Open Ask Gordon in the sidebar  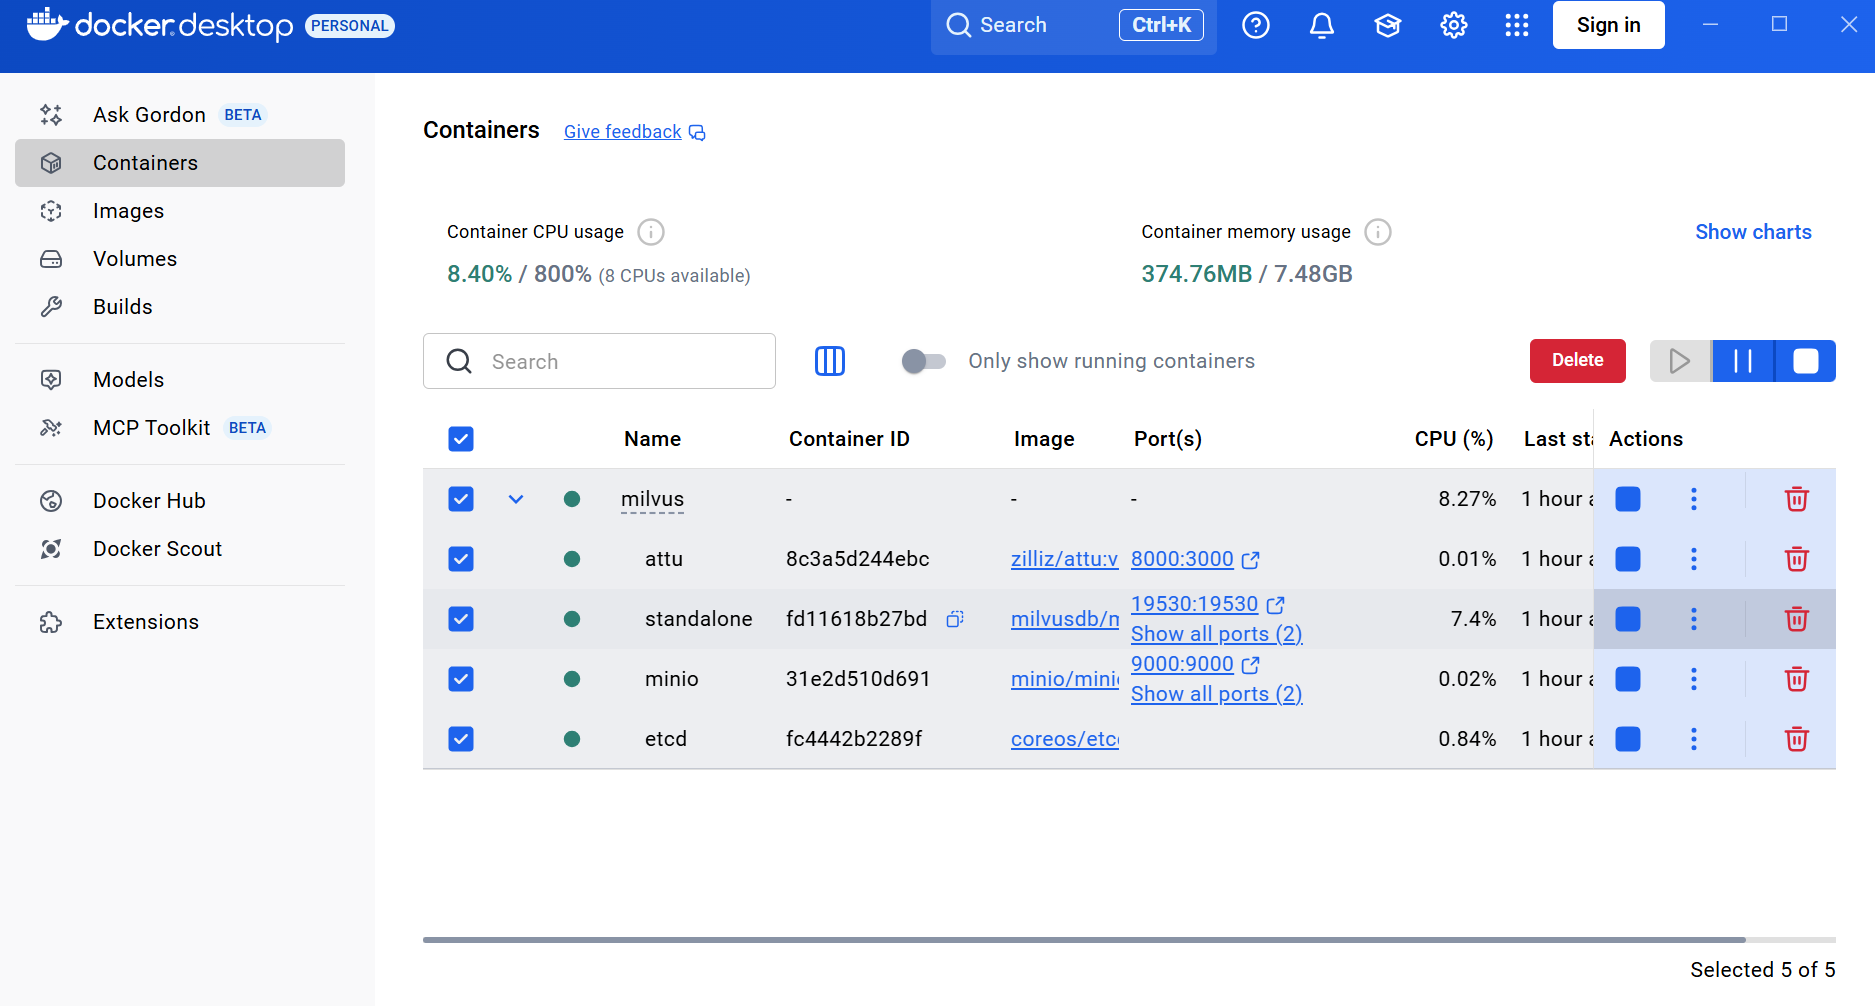point(180,115)
